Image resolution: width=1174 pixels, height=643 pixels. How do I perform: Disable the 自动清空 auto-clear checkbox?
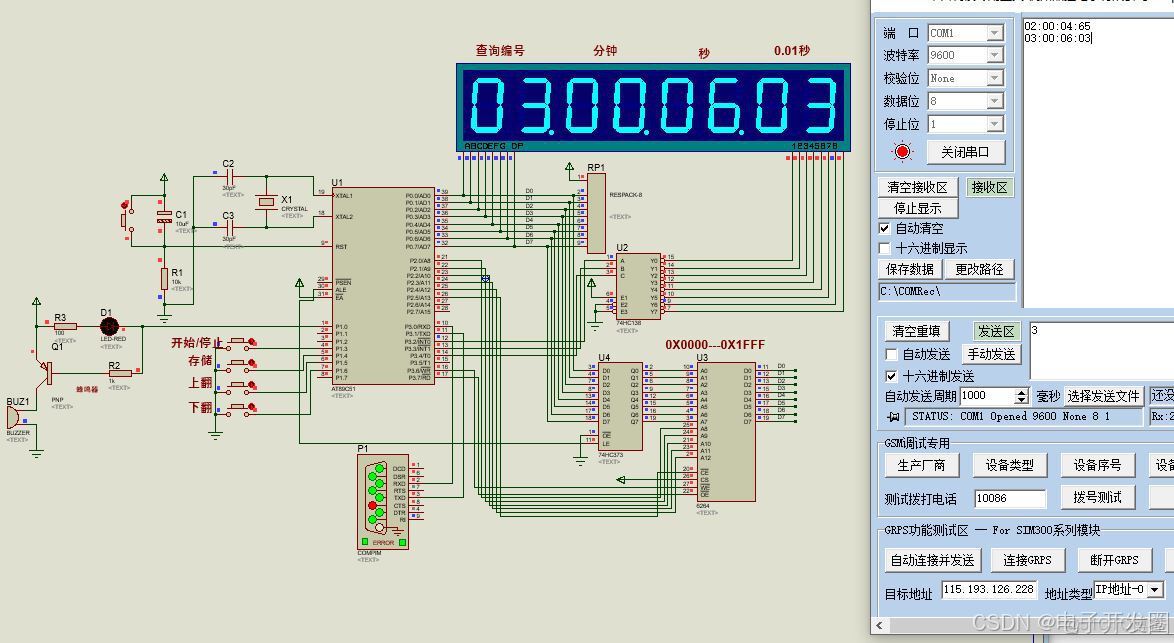884,227
